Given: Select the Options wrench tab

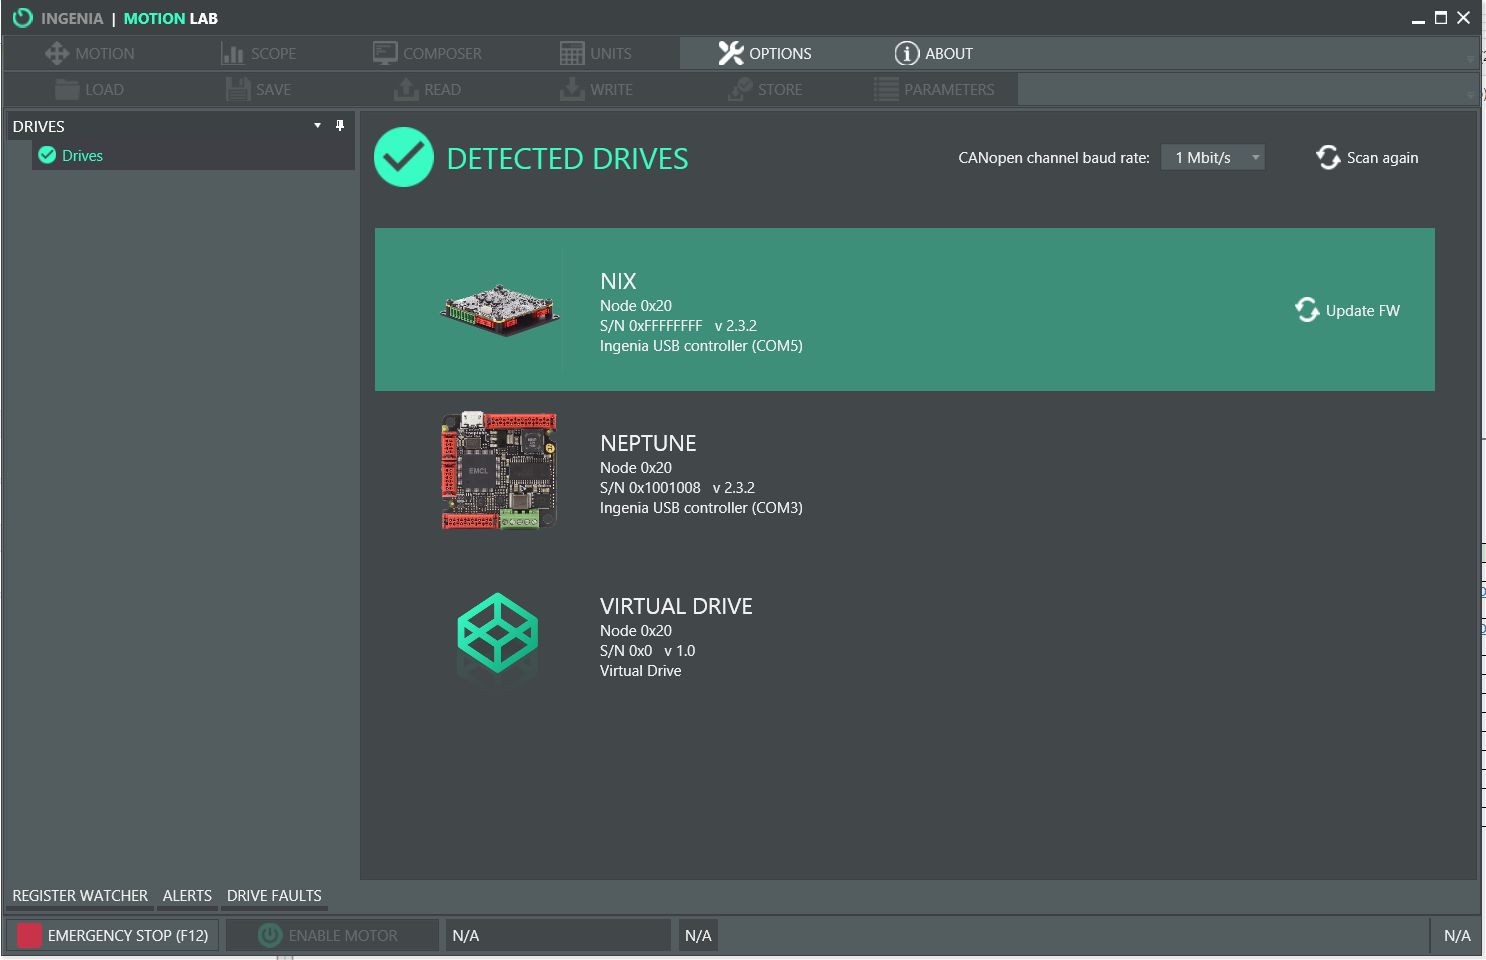Looking at the screenshot, I should [x=765, y=54].
